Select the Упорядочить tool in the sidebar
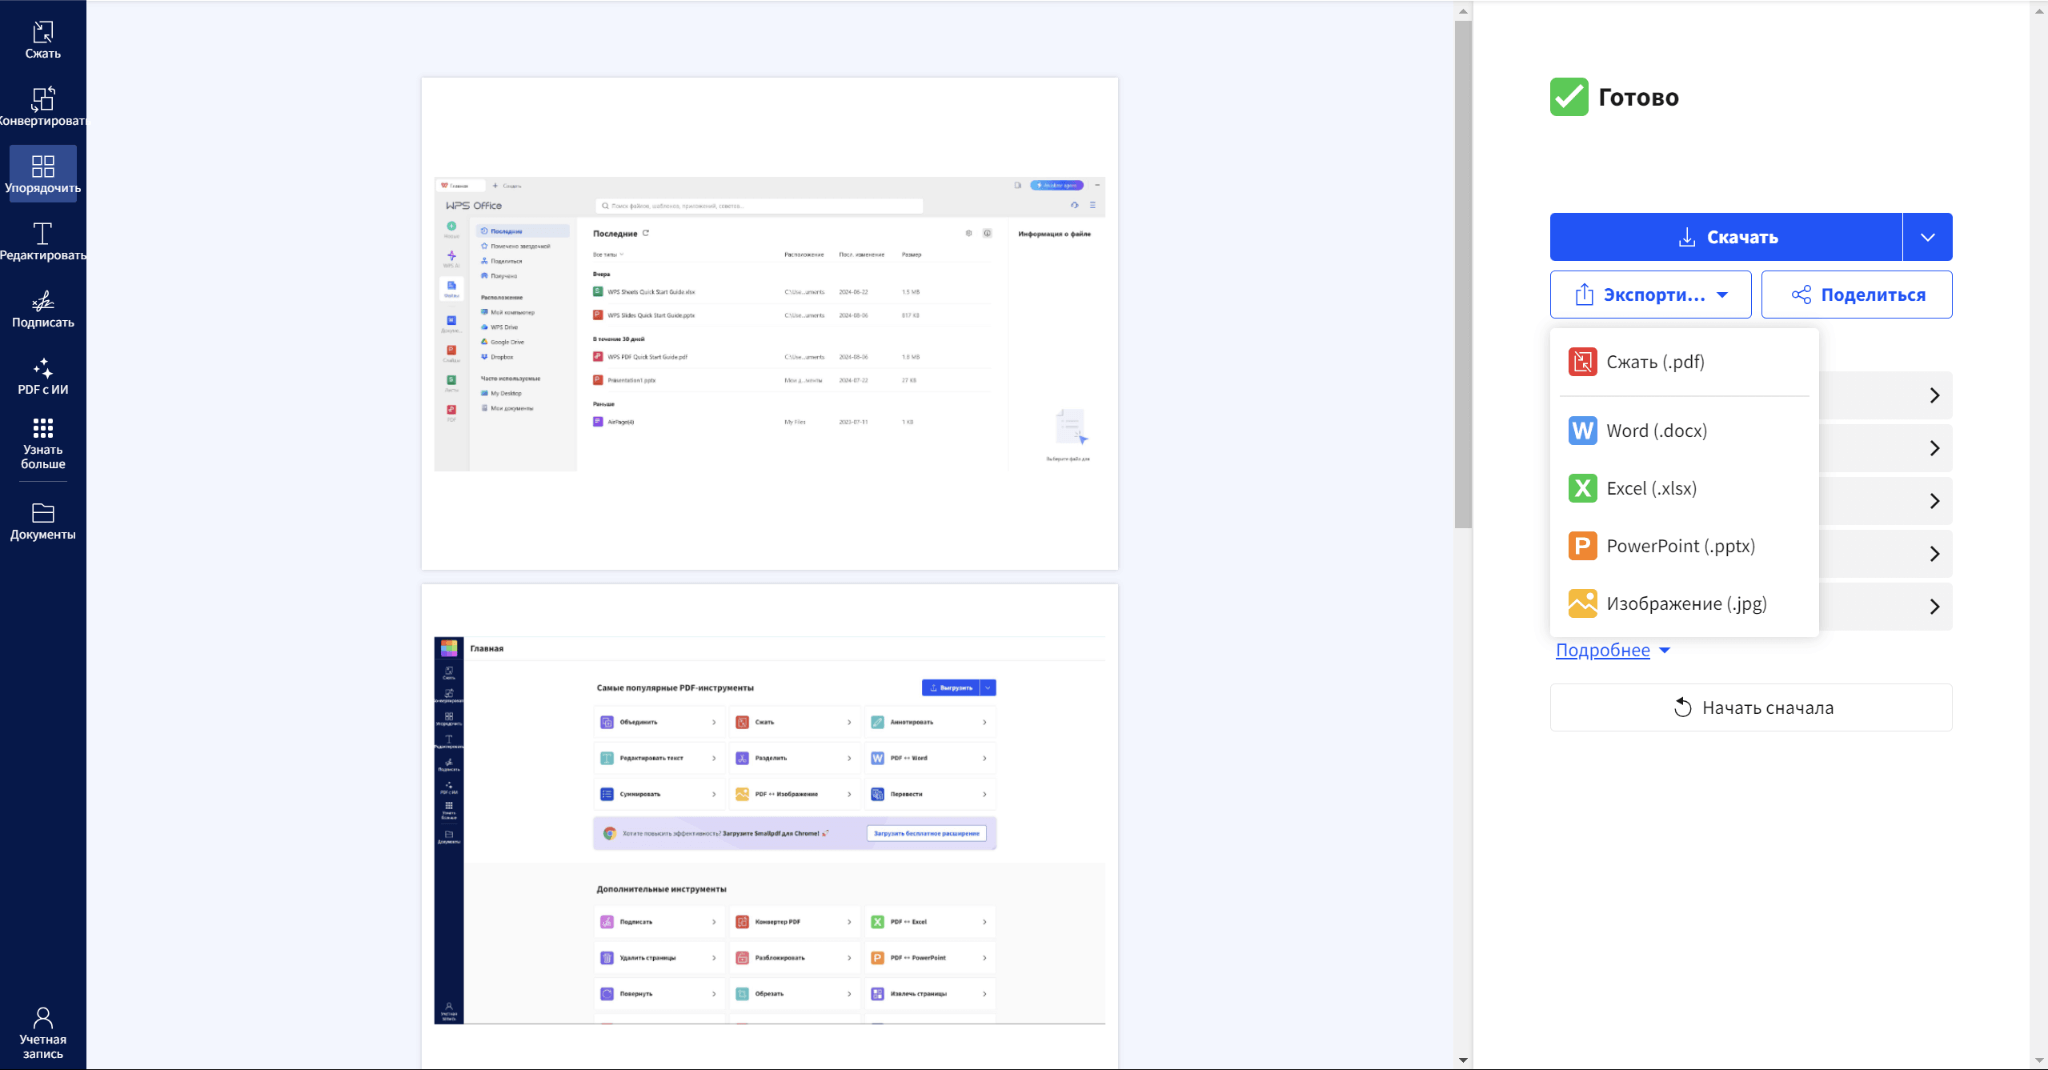The image size is (2048, 1070). pos(43,174)
